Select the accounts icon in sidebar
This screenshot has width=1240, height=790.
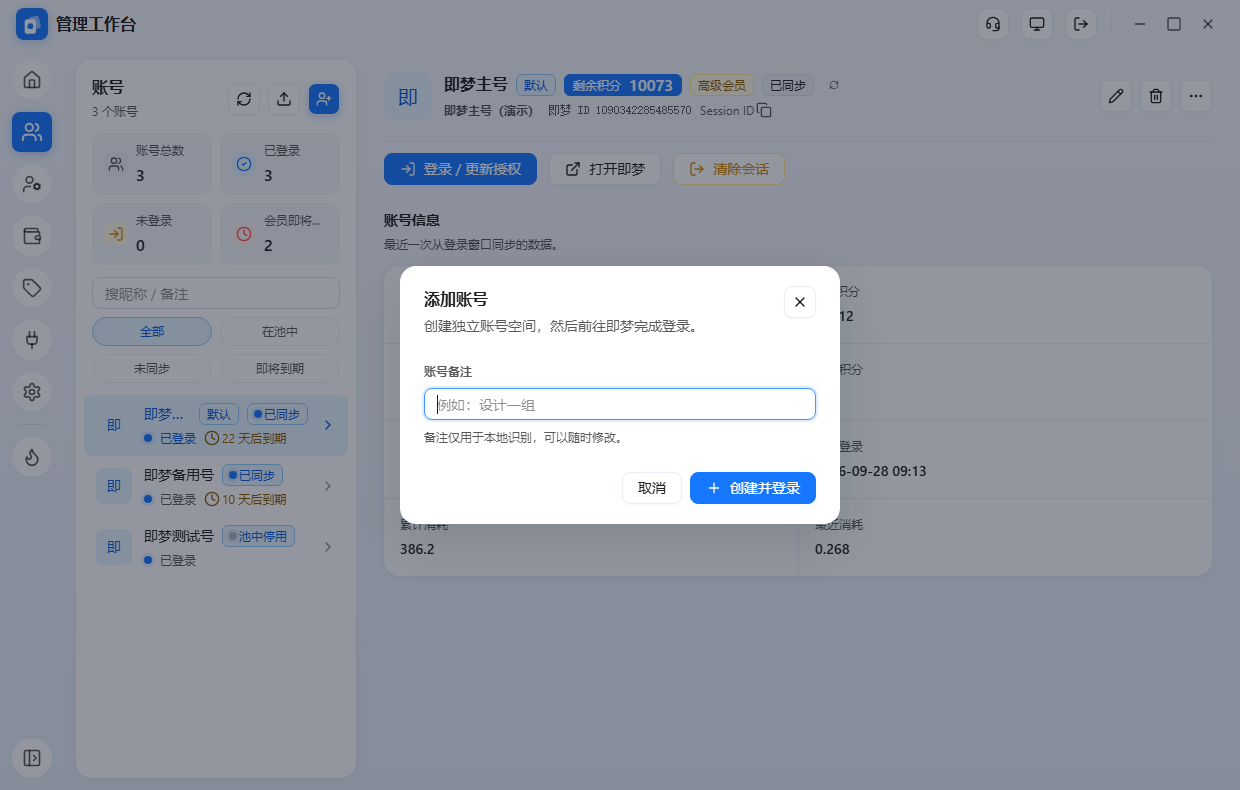pos(32,132)
